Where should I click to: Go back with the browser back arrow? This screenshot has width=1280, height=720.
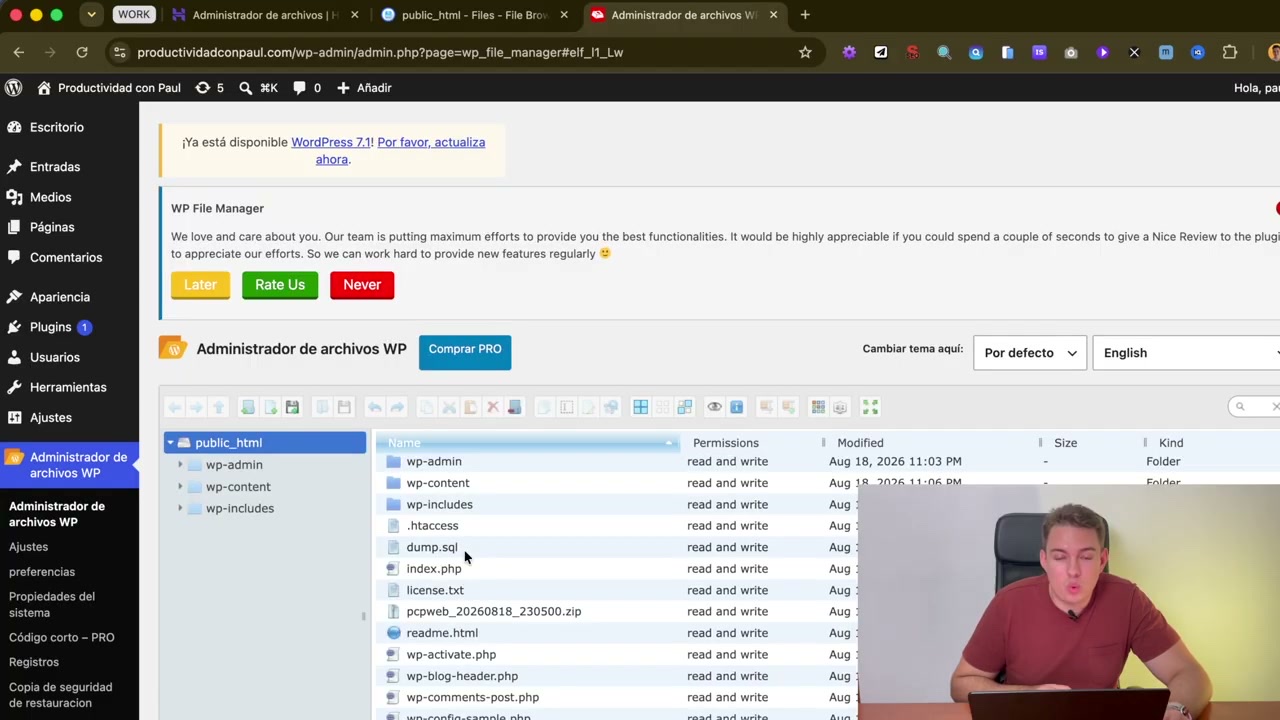pos(19,52)
